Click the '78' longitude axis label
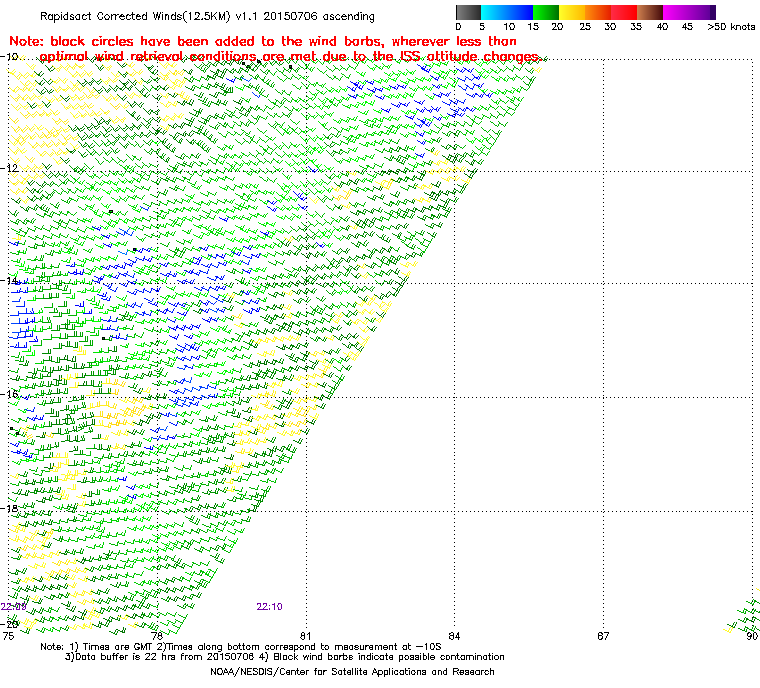Image resolution: width=760 pixels, height=688 pixels. point(157,636)
